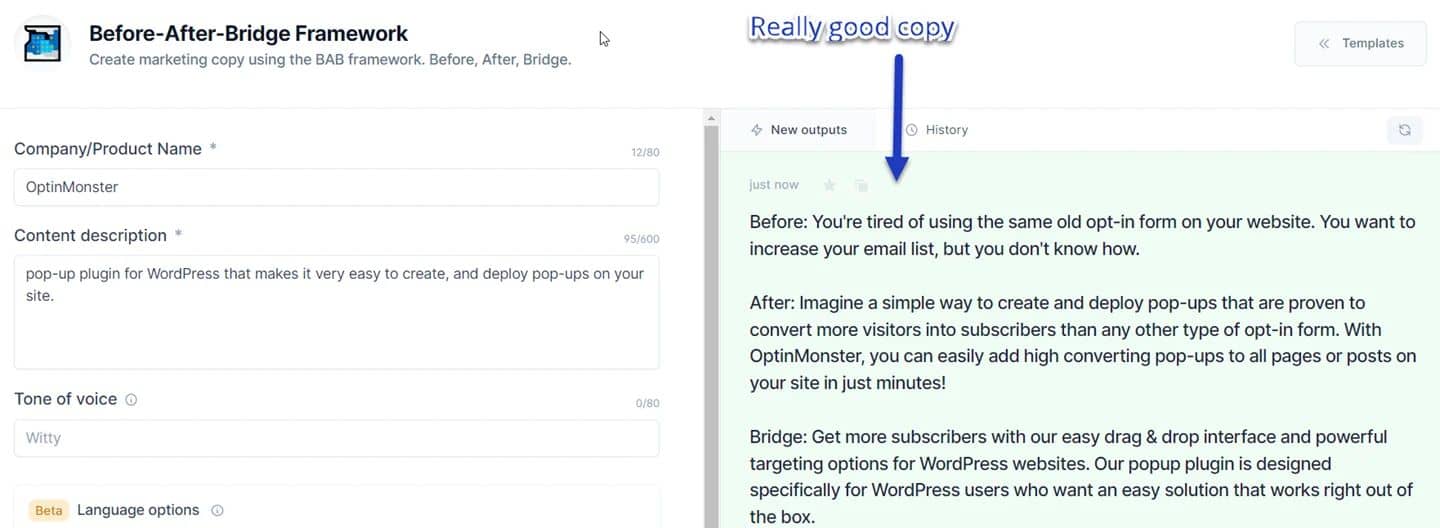Show Language options info tooltip icon
This screenshot has height=528, width=1440.
(217, 510)
